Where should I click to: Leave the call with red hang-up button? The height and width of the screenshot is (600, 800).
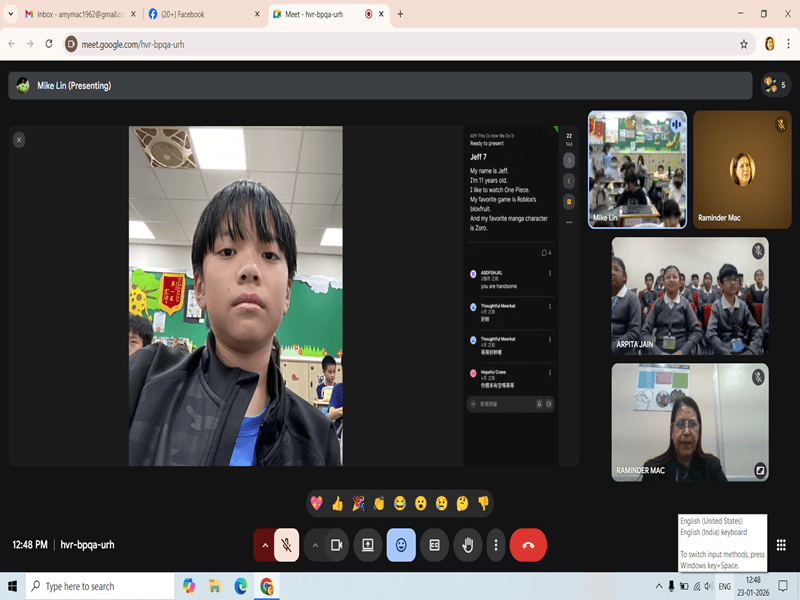click(x=528, y=545)
